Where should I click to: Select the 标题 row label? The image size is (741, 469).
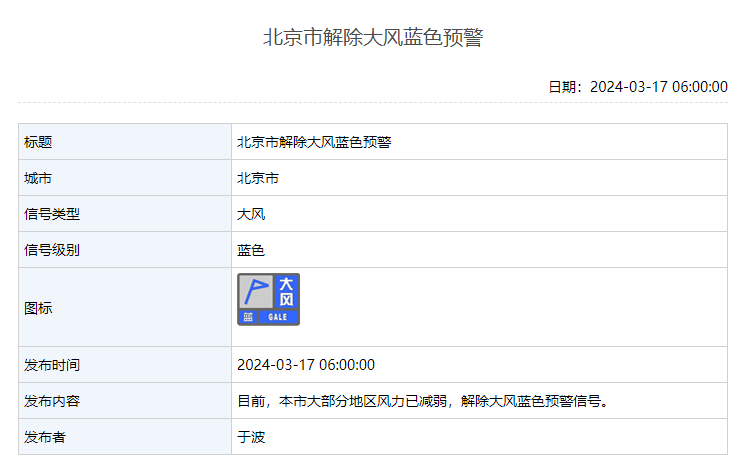[37, 142]
